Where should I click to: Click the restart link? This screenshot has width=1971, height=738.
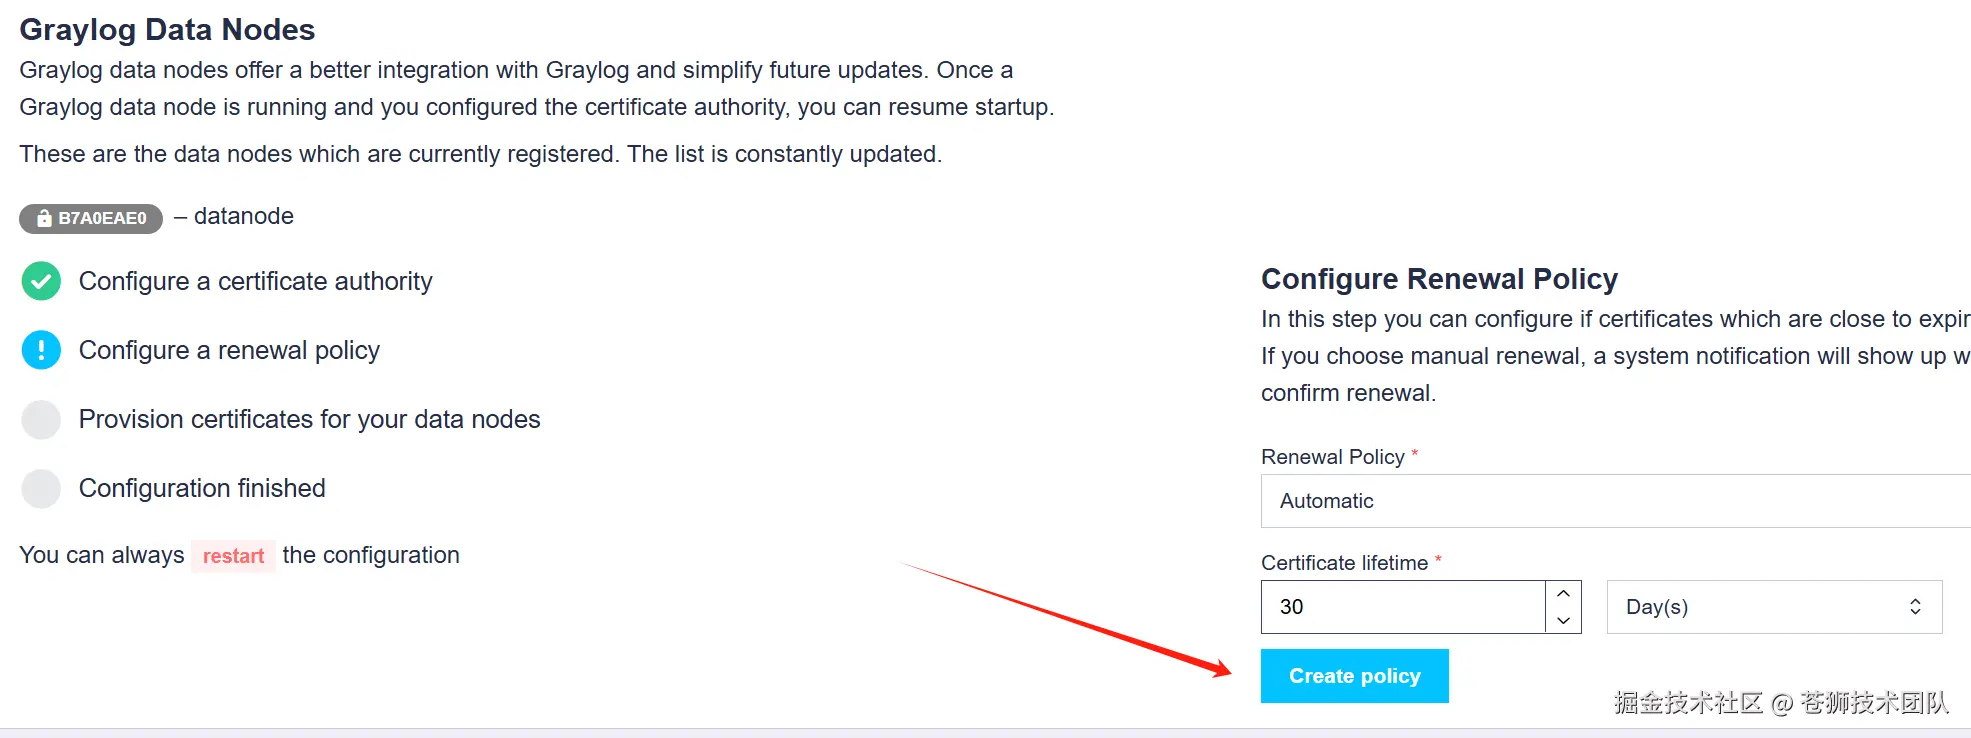[x=233, y=556]
